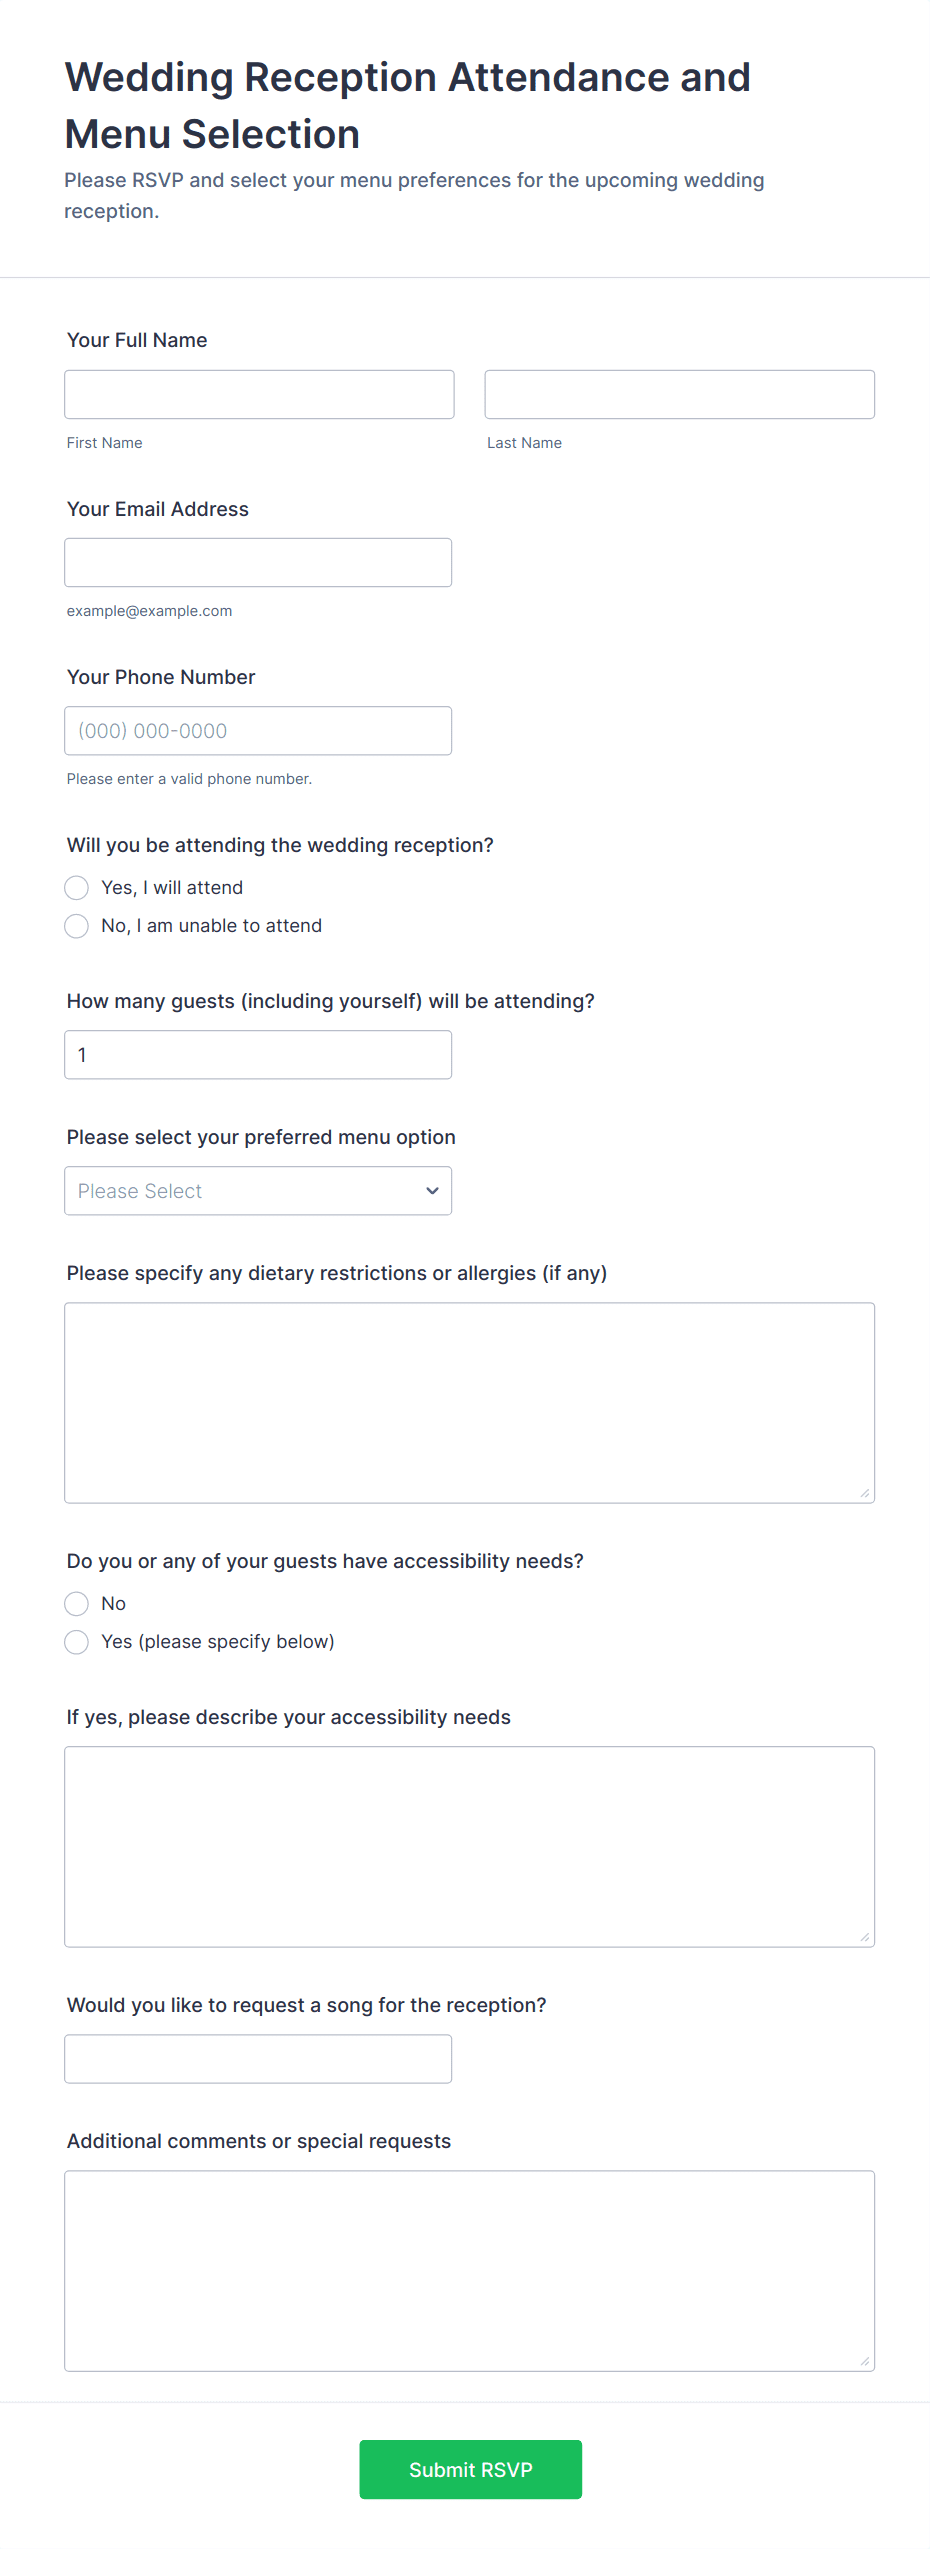Choose 'No' for accessibility needs

pyautogui.click(x=77, y=1604)
